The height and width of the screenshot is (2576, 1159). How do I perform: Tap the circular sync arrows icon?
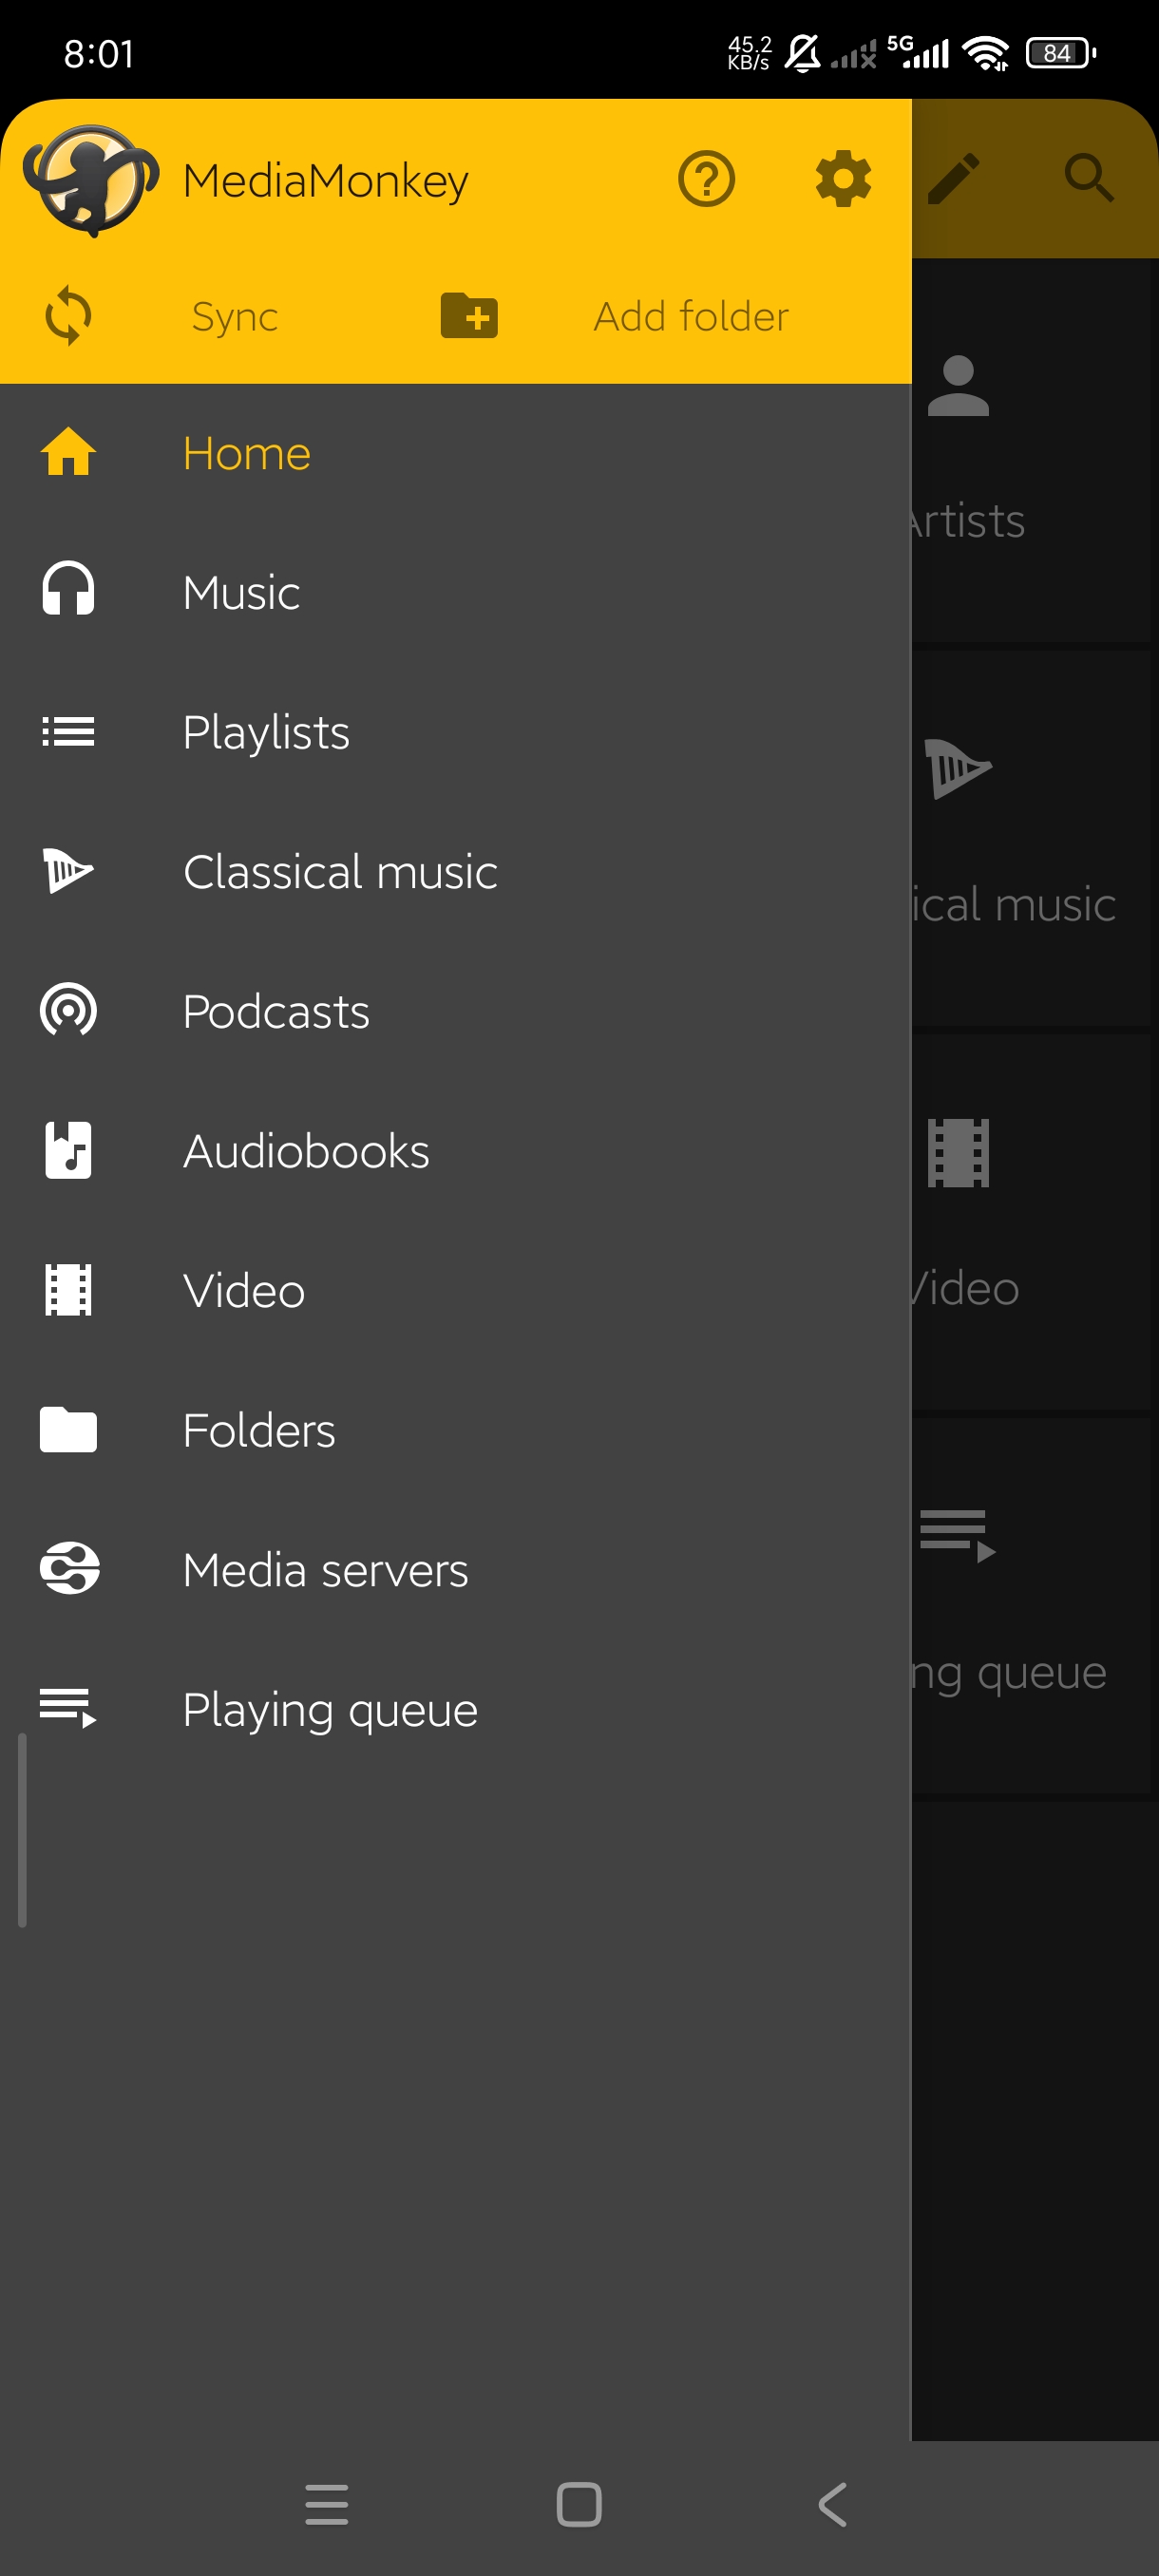[x=68, y=316]
